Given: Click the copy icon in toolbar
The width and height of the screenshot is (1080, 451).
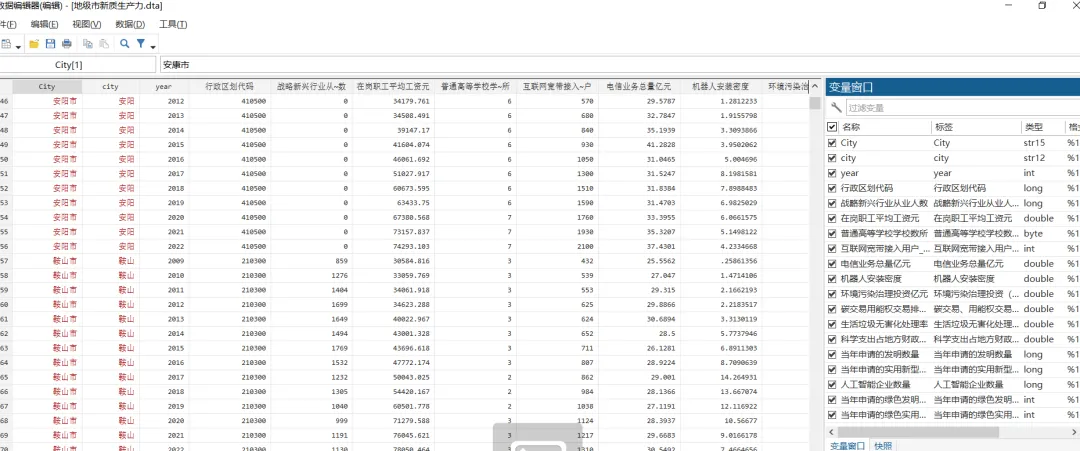Looking at the screenshot, I should (87, 44).
